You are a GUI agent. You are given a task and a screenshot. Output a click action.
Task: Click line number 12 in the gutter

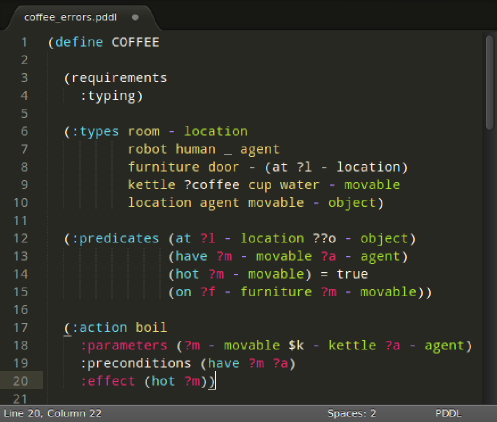click(x=21, y=238)
